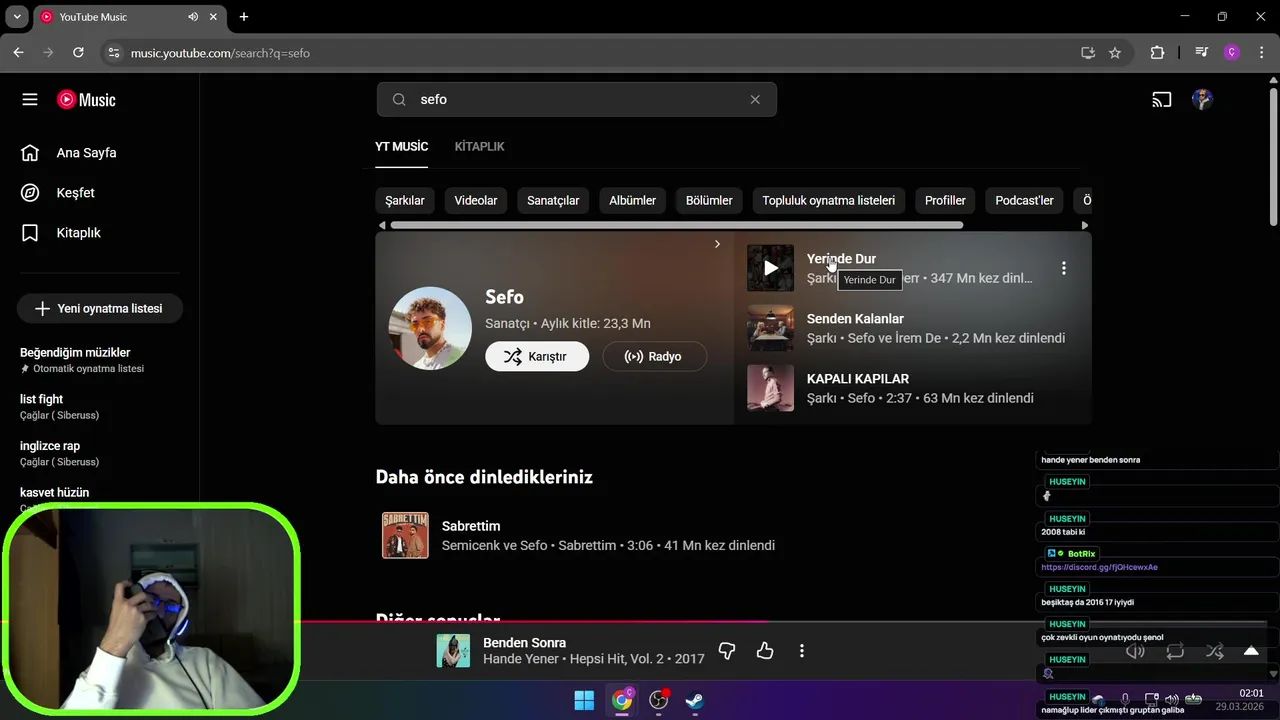Image resolution: width=1280 pixels, height=720 pixels.
Task: Open Beğendiğim müzikler playlist
Action: 75,353
